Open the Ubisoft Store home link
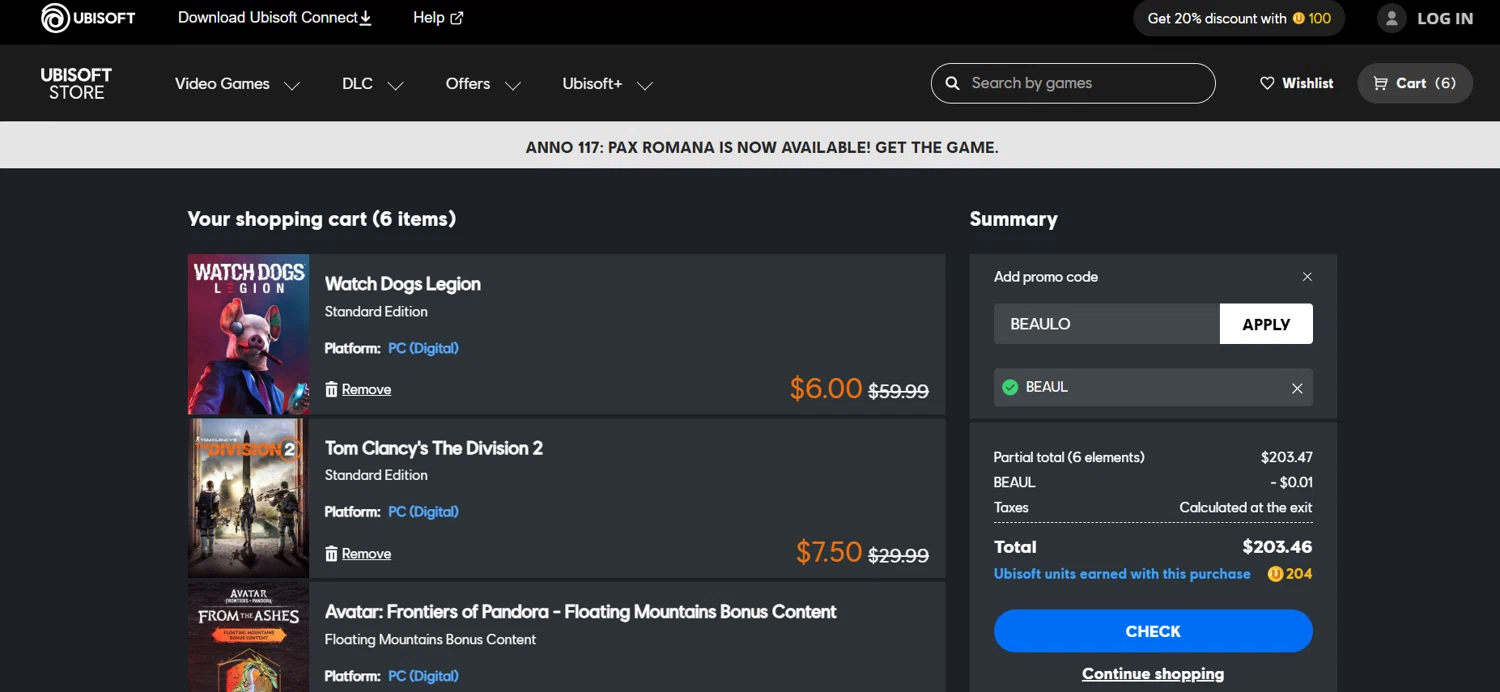Screen dimensions: 1500x692 pyautogui.click(x=76, y=84)
